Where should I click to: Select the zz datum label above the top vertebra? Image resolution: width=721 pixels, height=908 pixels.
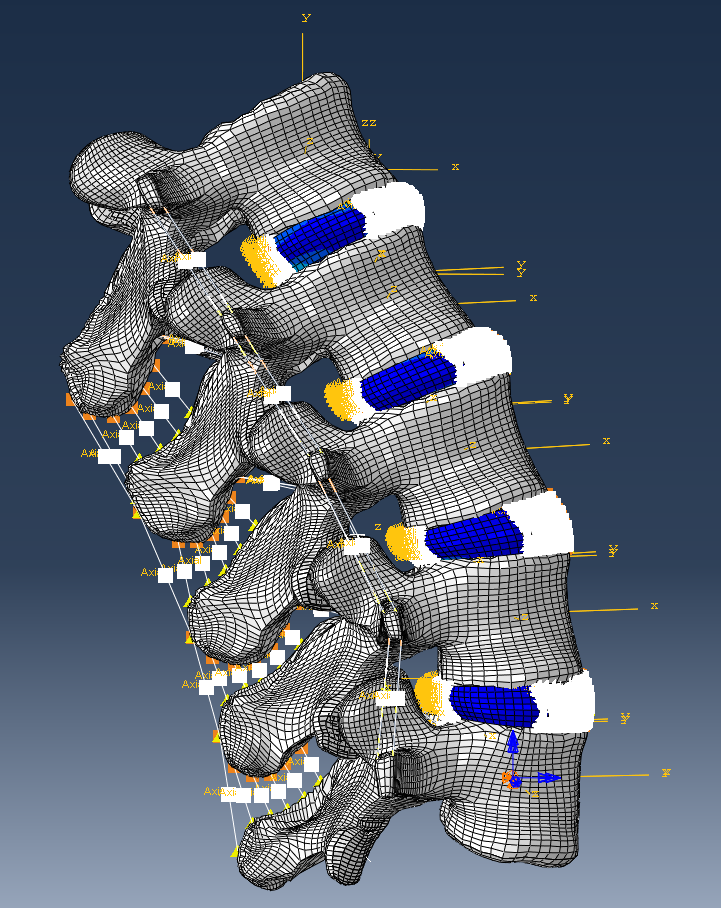click(x=369, y=122)
